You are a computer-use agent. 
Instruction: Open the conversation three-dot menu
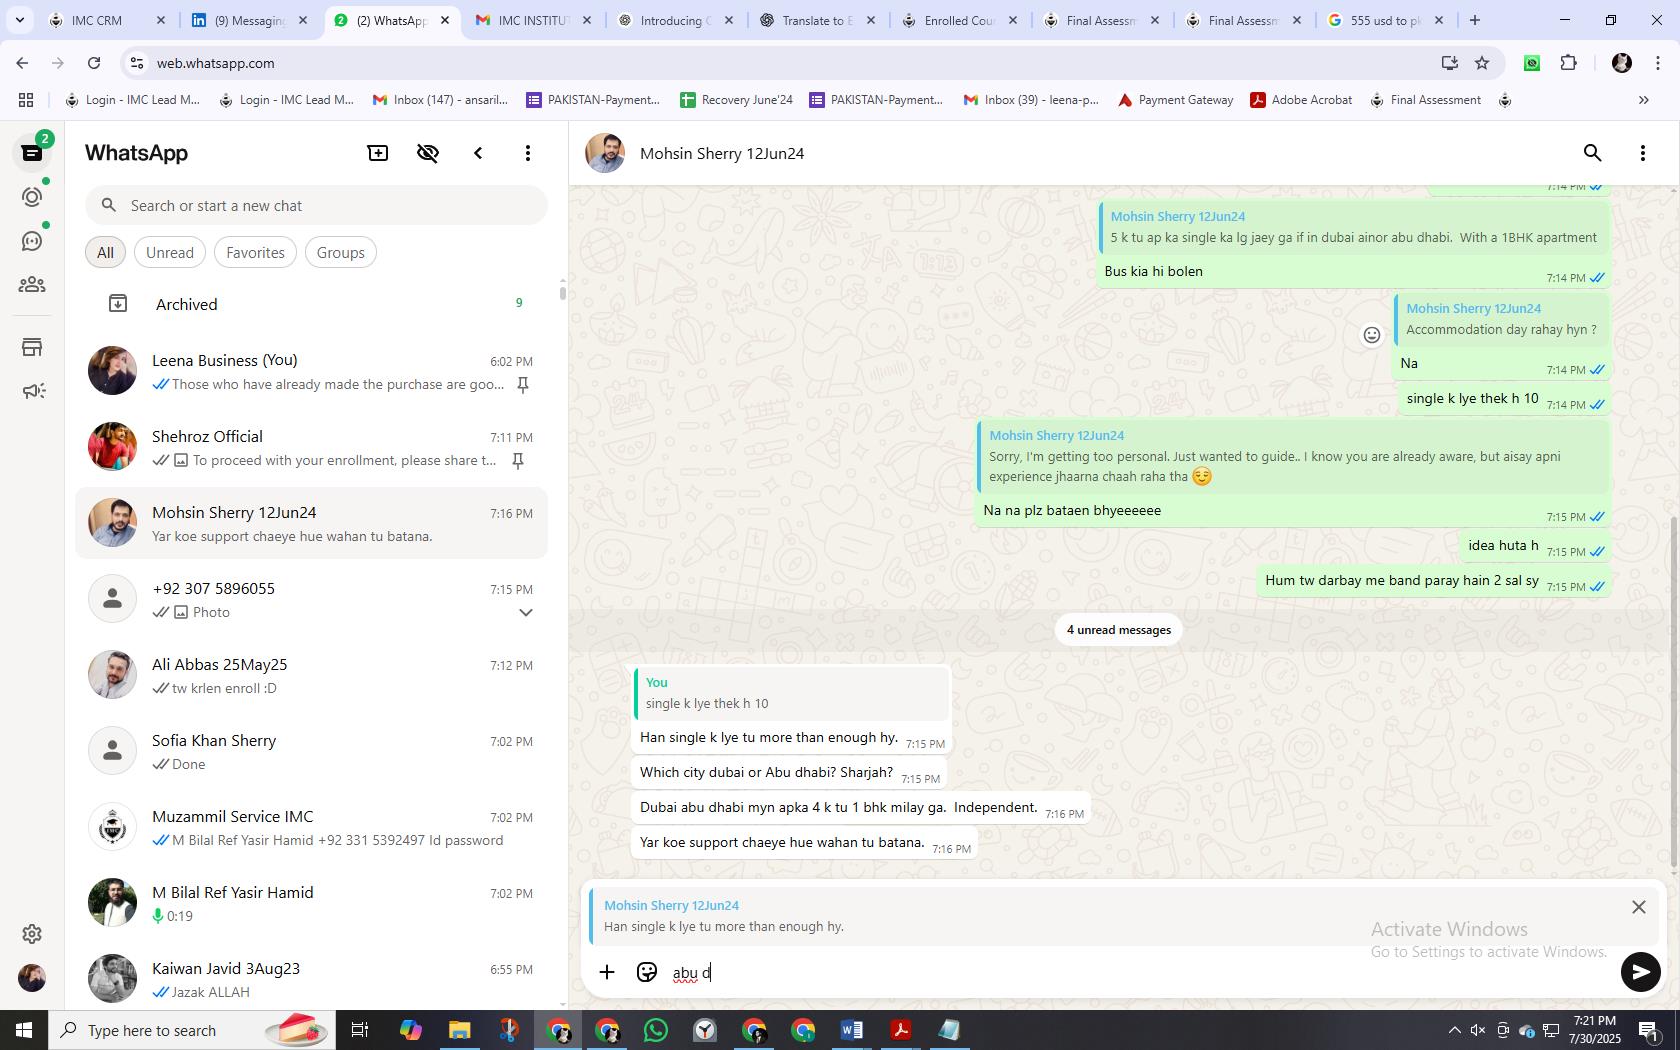click(1643, 153)
